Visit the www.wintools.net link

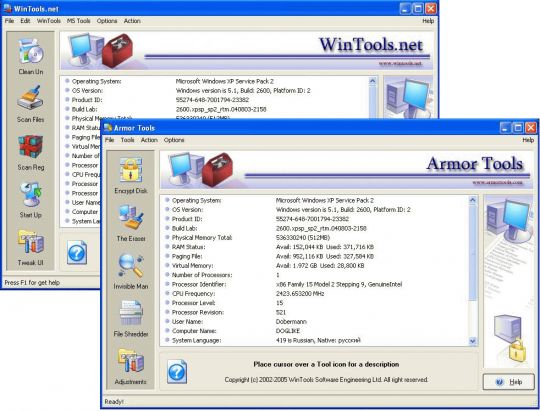pos(400,63)
